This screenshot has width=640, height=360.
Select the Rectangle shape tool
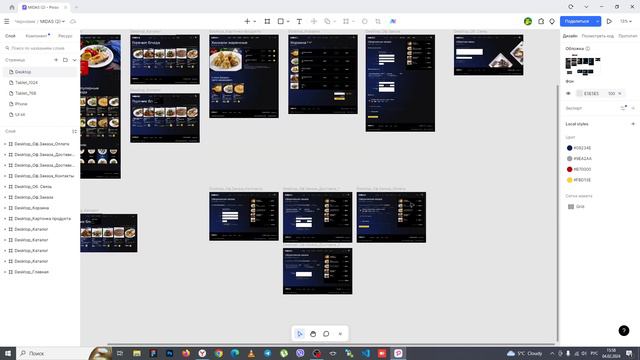pyautogui.click(x=281, y=21)
